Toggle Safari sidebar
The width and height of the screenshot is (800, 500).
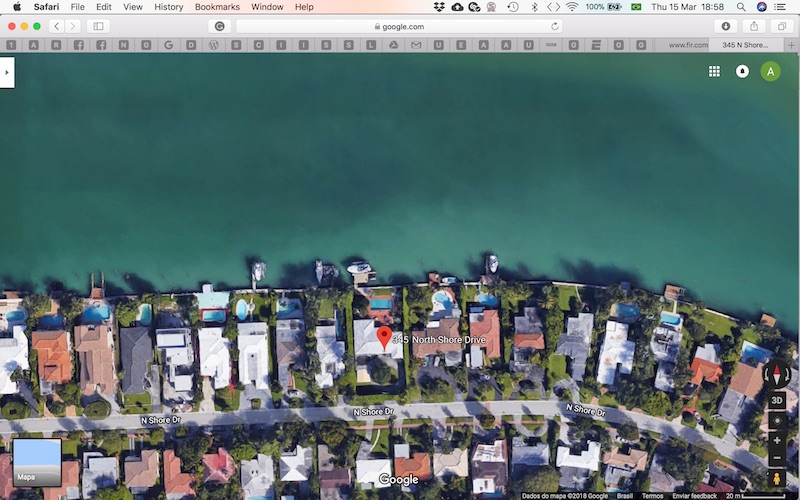98,26
